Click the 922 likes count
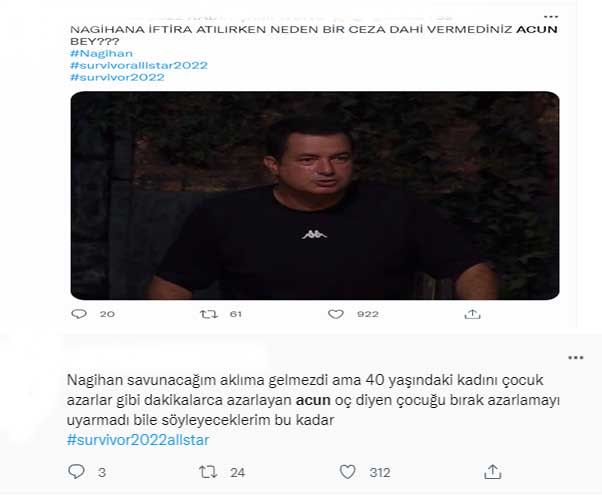The width and height of the screenshot is (602, 498). click(368, 314)
